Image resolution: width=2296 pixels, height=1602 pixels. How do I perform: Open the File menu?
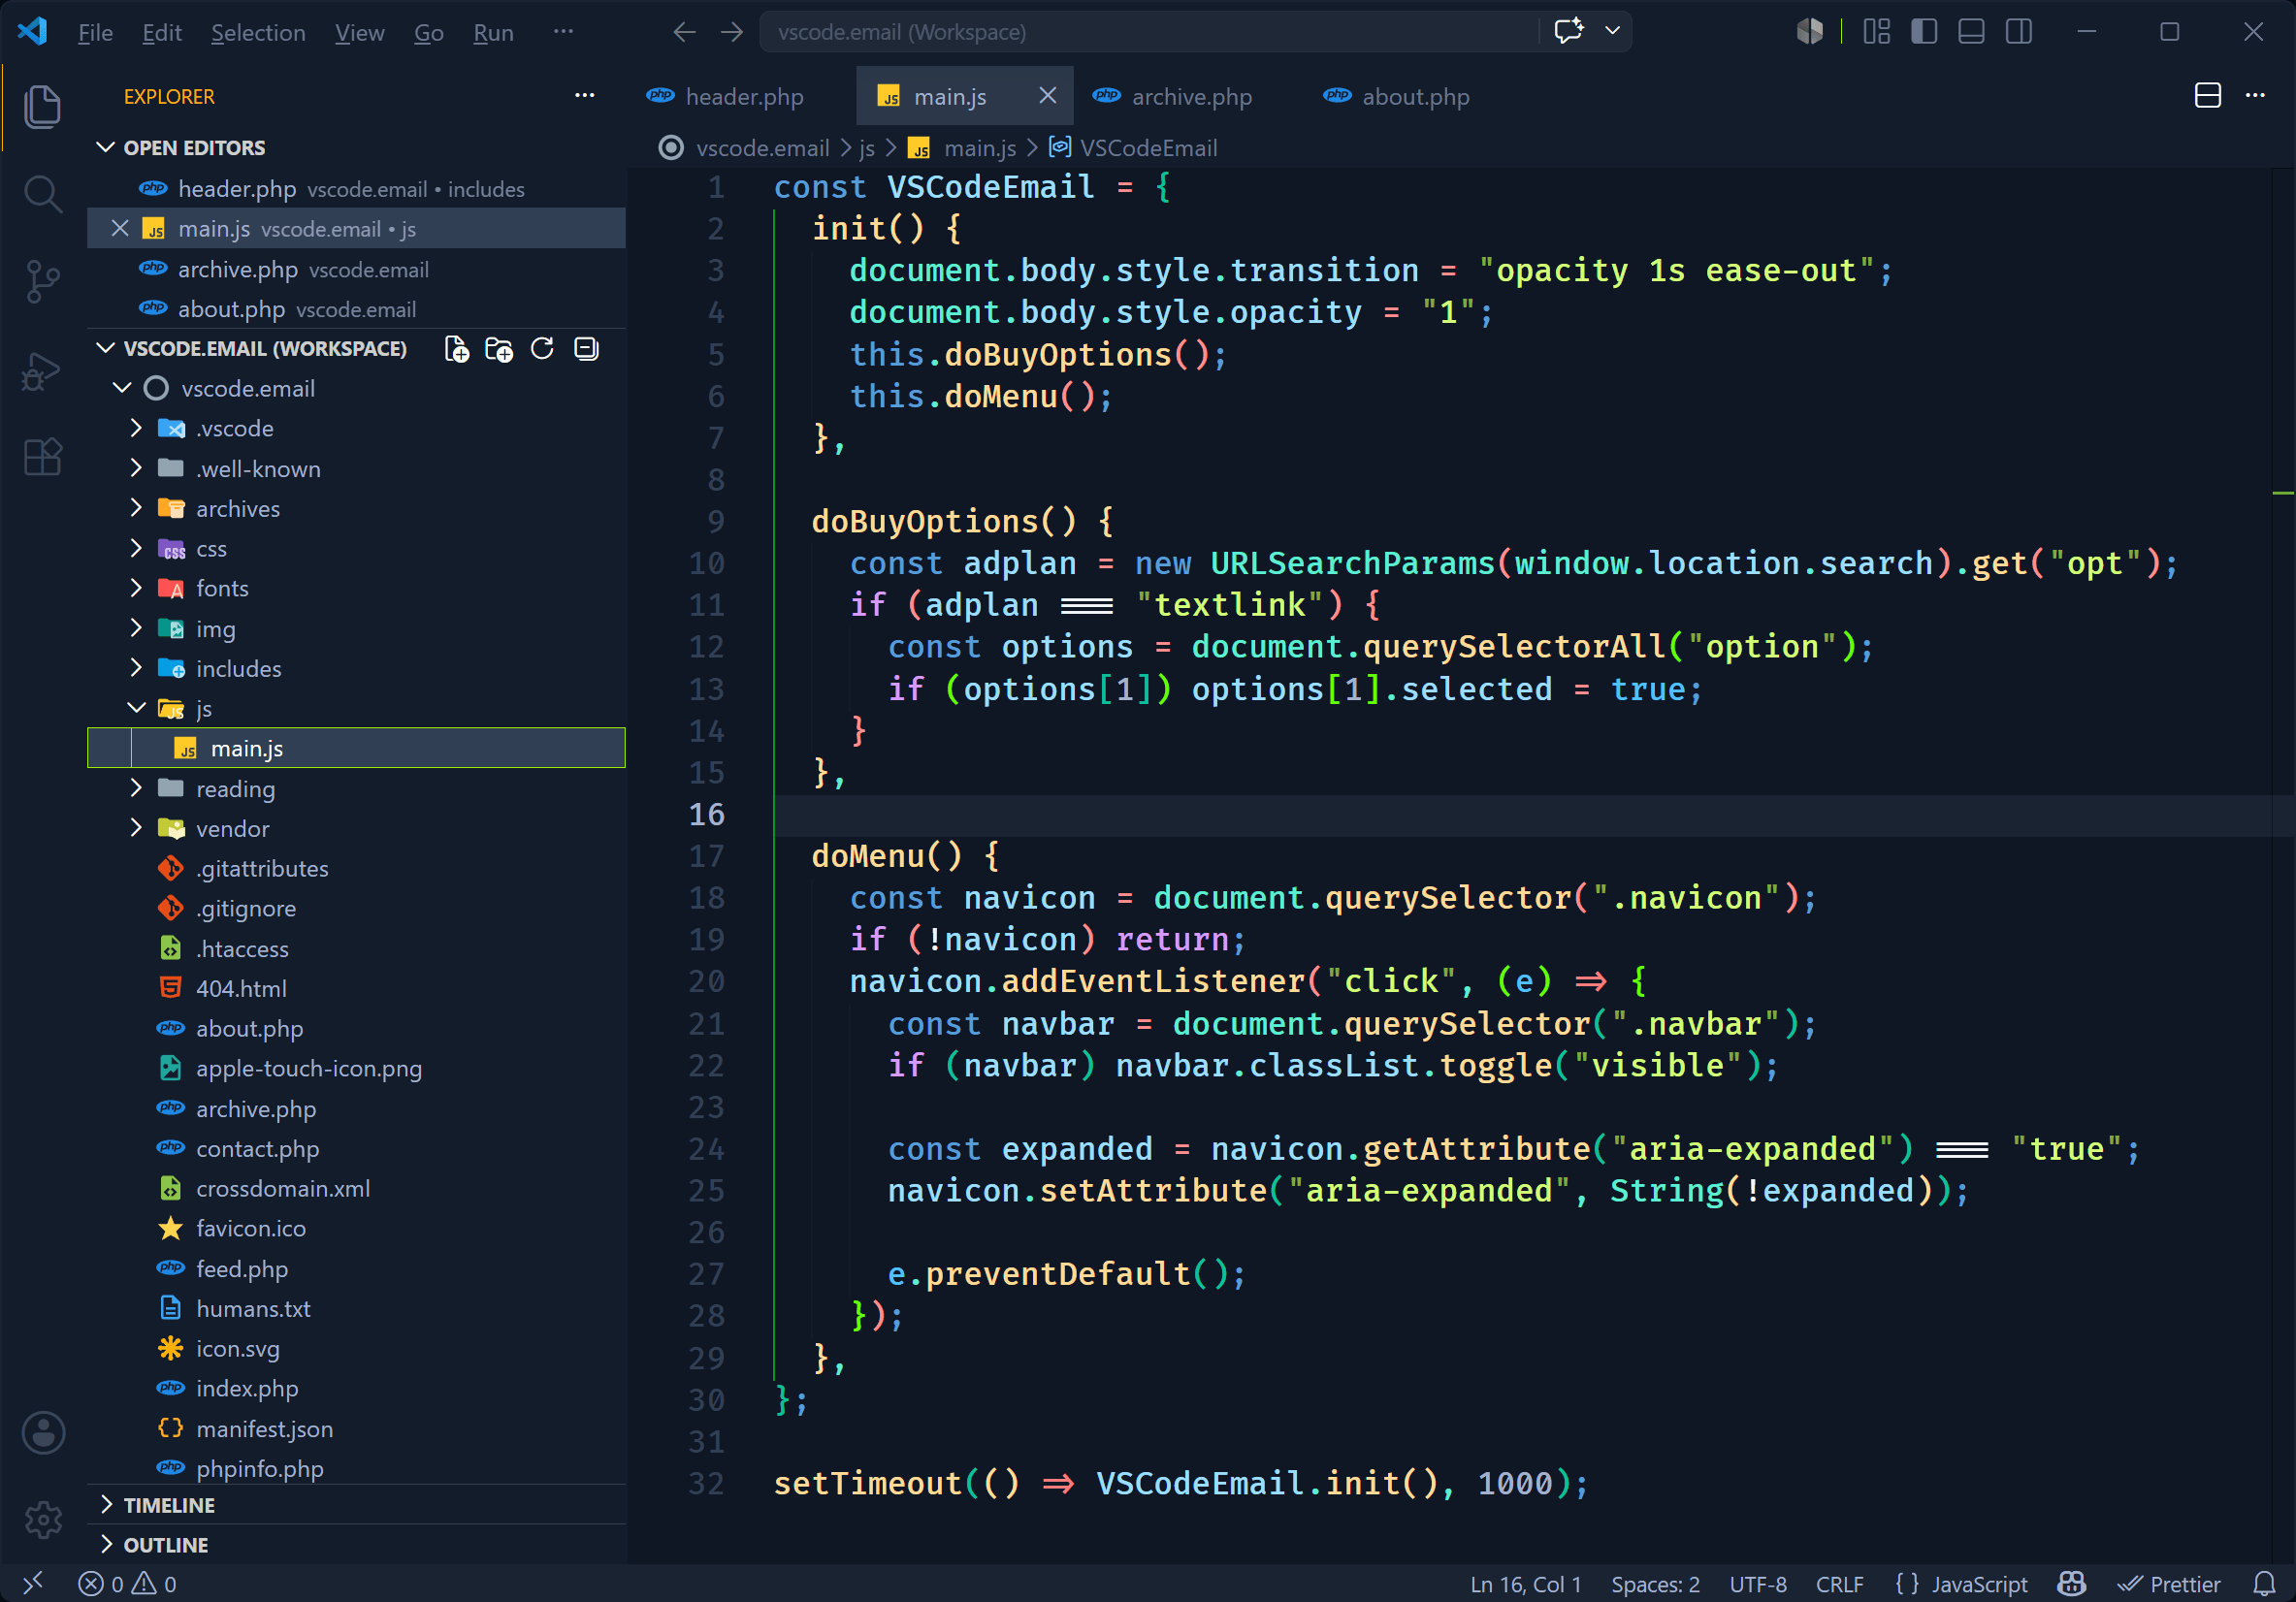coord(95,32)
